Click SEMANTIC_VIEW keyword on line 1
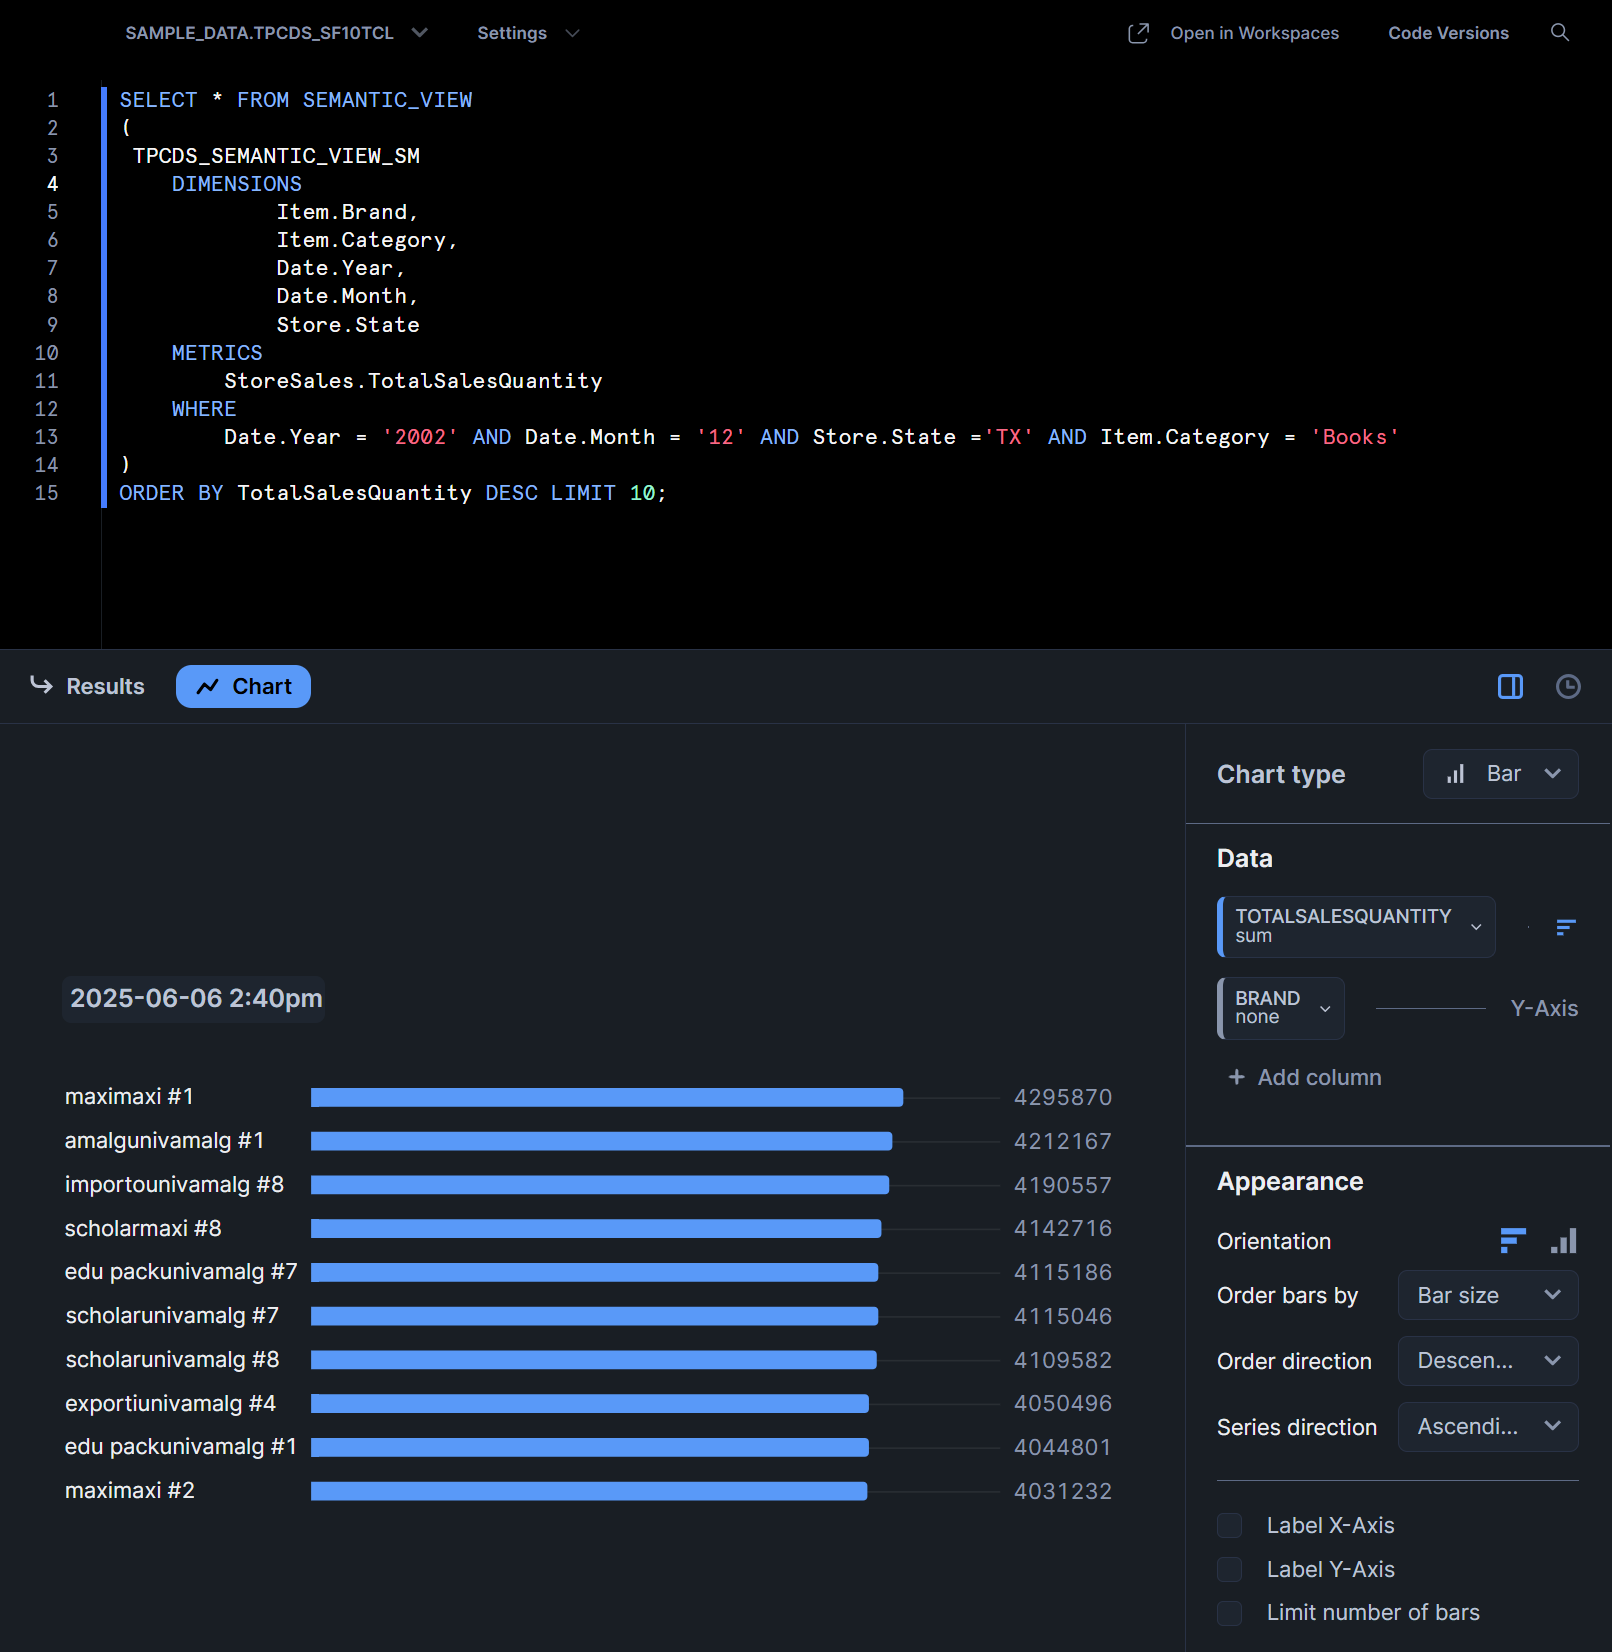Image resolution: width=1612 pixels, height=1652 pixels. (387, 100)
